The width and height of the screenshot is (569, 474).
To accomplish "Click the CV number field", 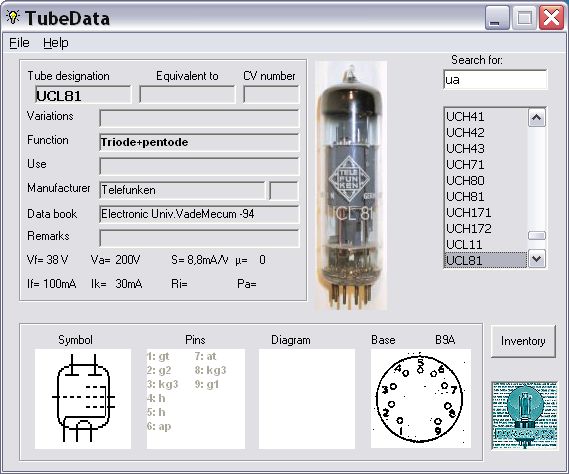I will (271, 94).
